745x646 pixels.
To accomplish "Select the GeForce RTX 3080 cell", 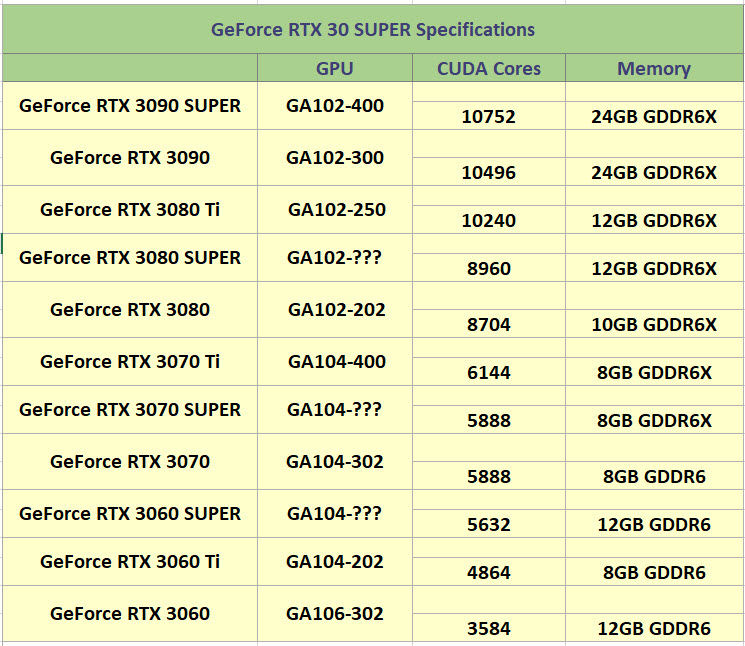I will pyautogui.click(x=130, y=310).
